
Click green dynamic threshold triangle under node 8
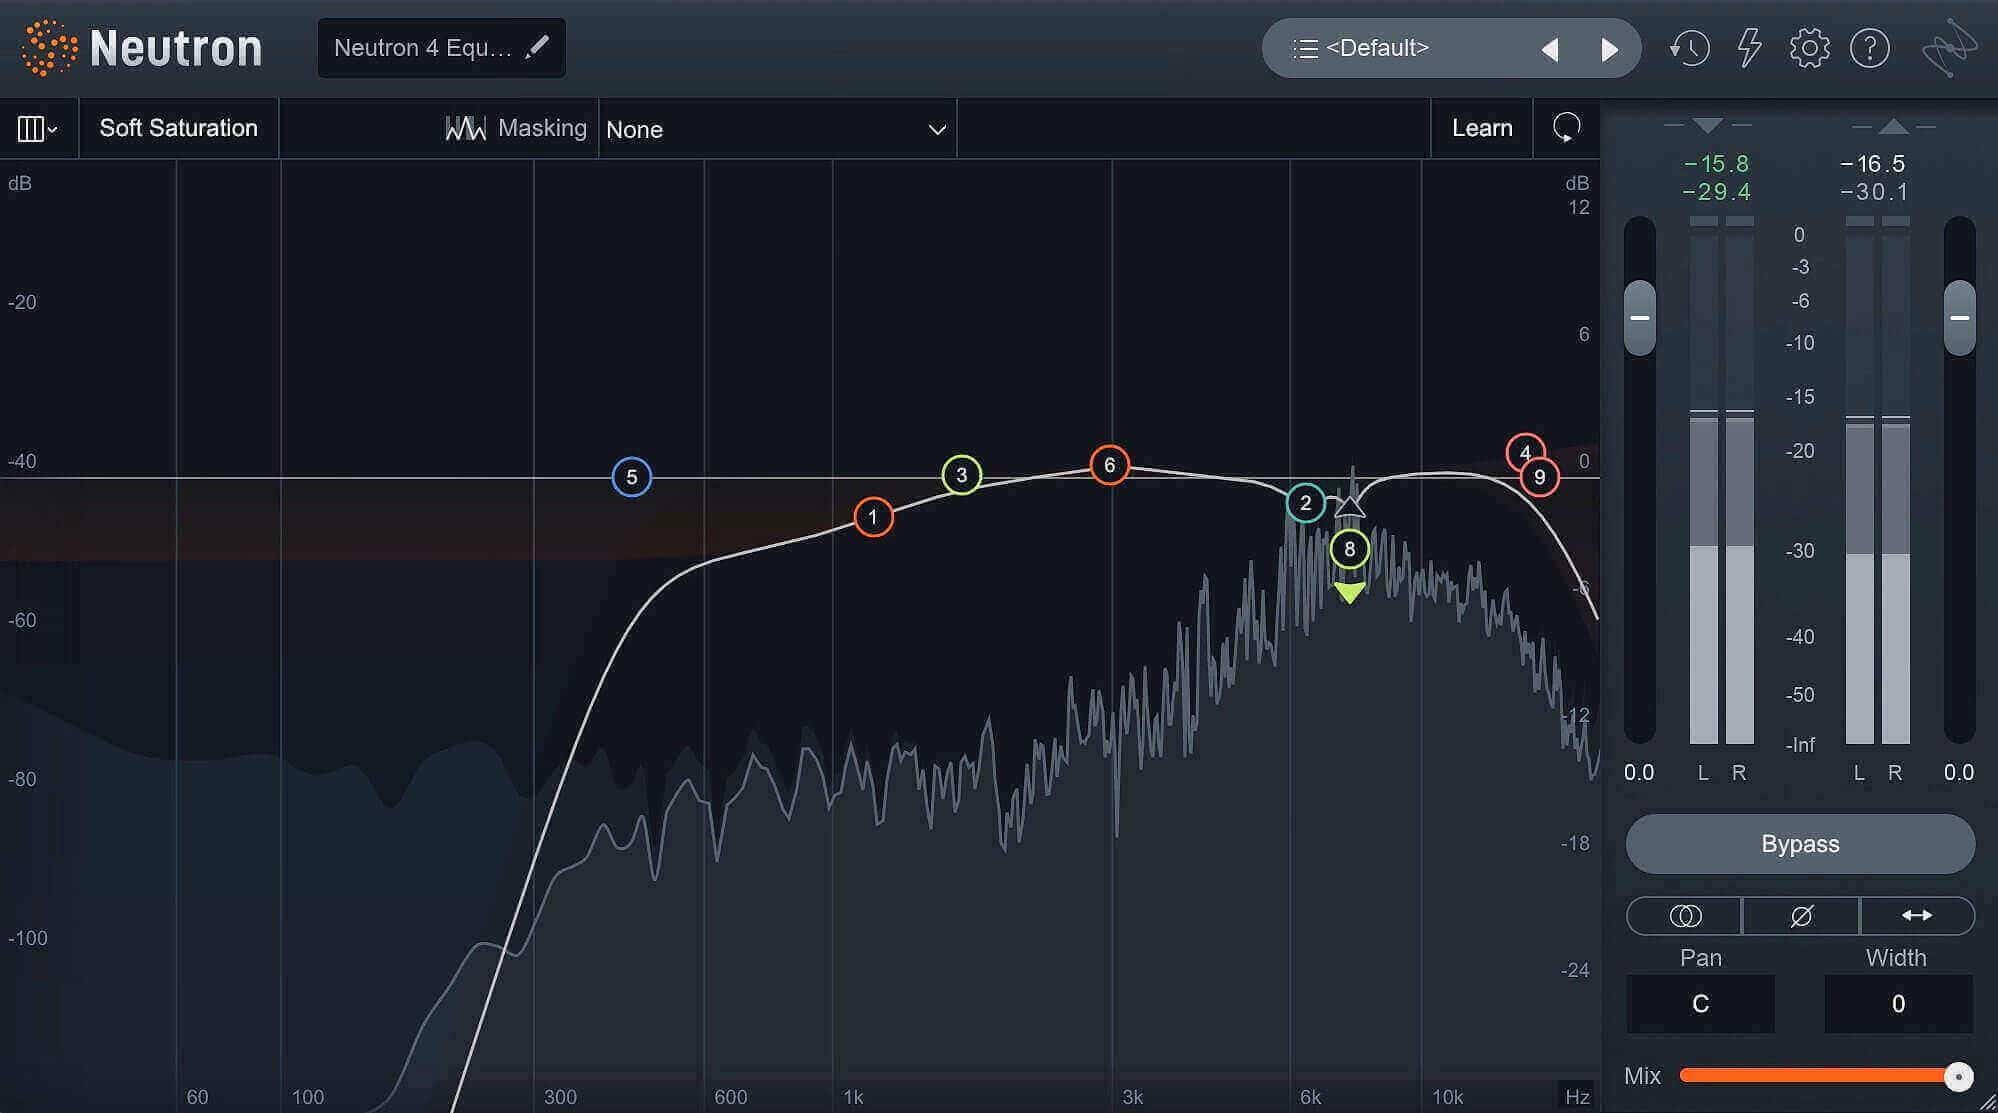point(1349,593)
